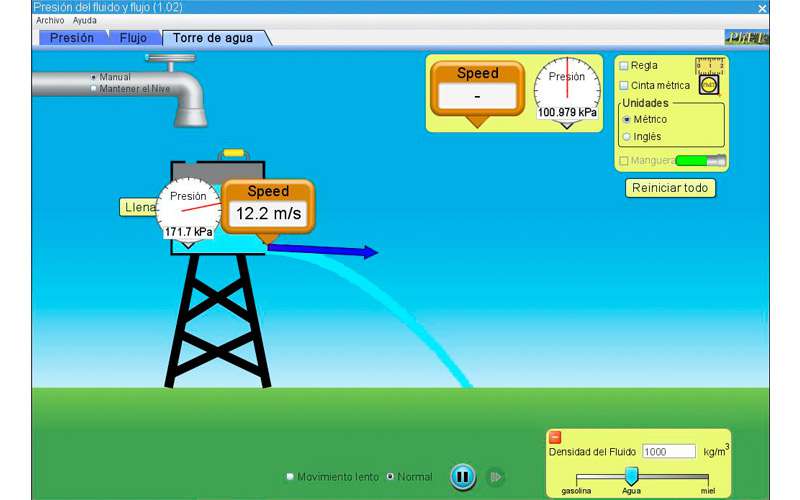
Task: Click the PhET logo
Action: (746, 38)
